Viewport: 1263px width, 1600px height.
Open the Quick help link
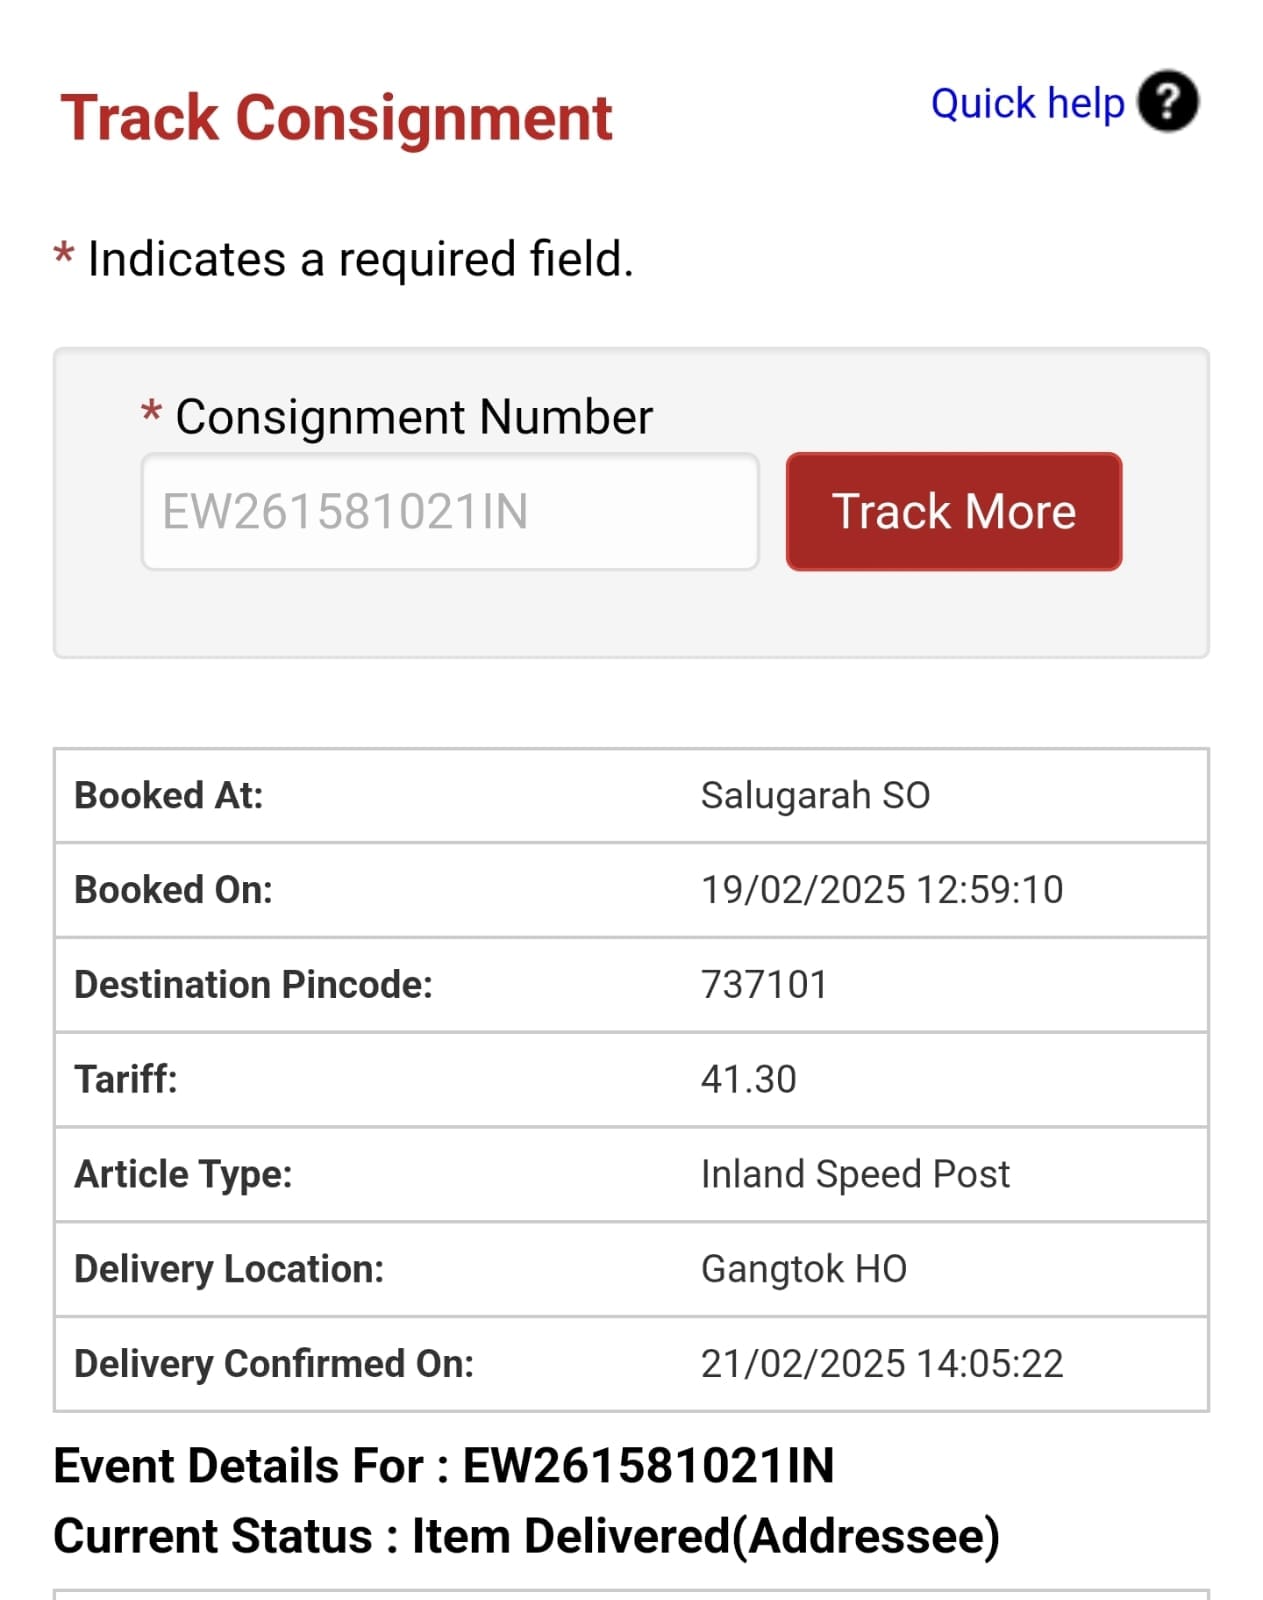(x=1027, y=103)
